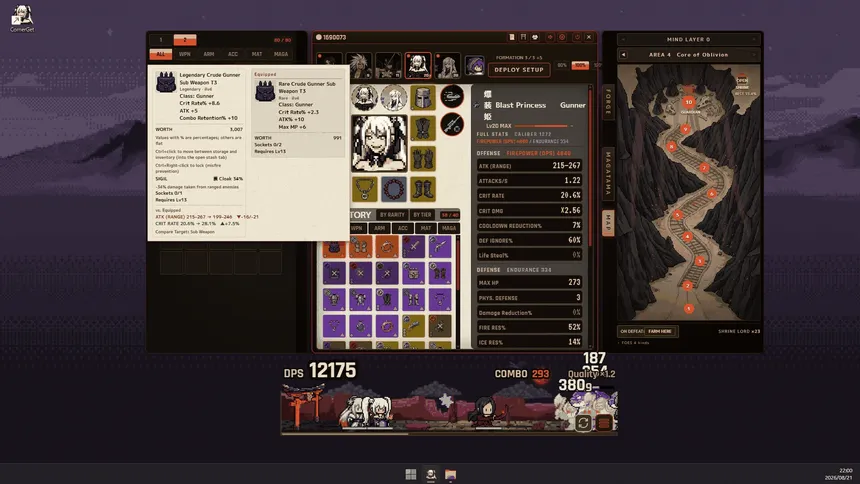Viewport: 860px width, 484px height.
Task: Select the highlighted 100% option
Action: click(580, 65)
